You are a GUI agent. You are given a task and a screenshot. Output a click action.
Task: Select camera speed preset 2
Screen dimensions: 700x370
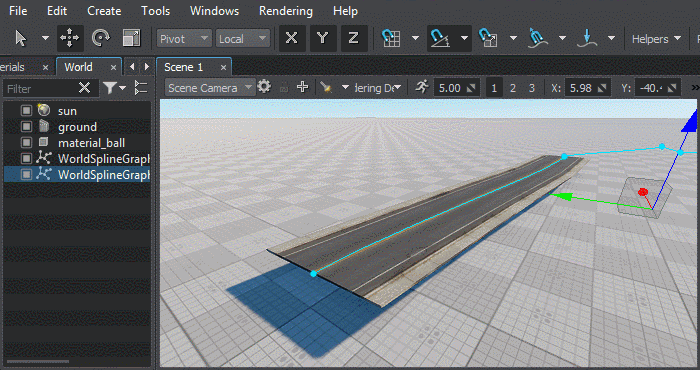click(512, 88)
